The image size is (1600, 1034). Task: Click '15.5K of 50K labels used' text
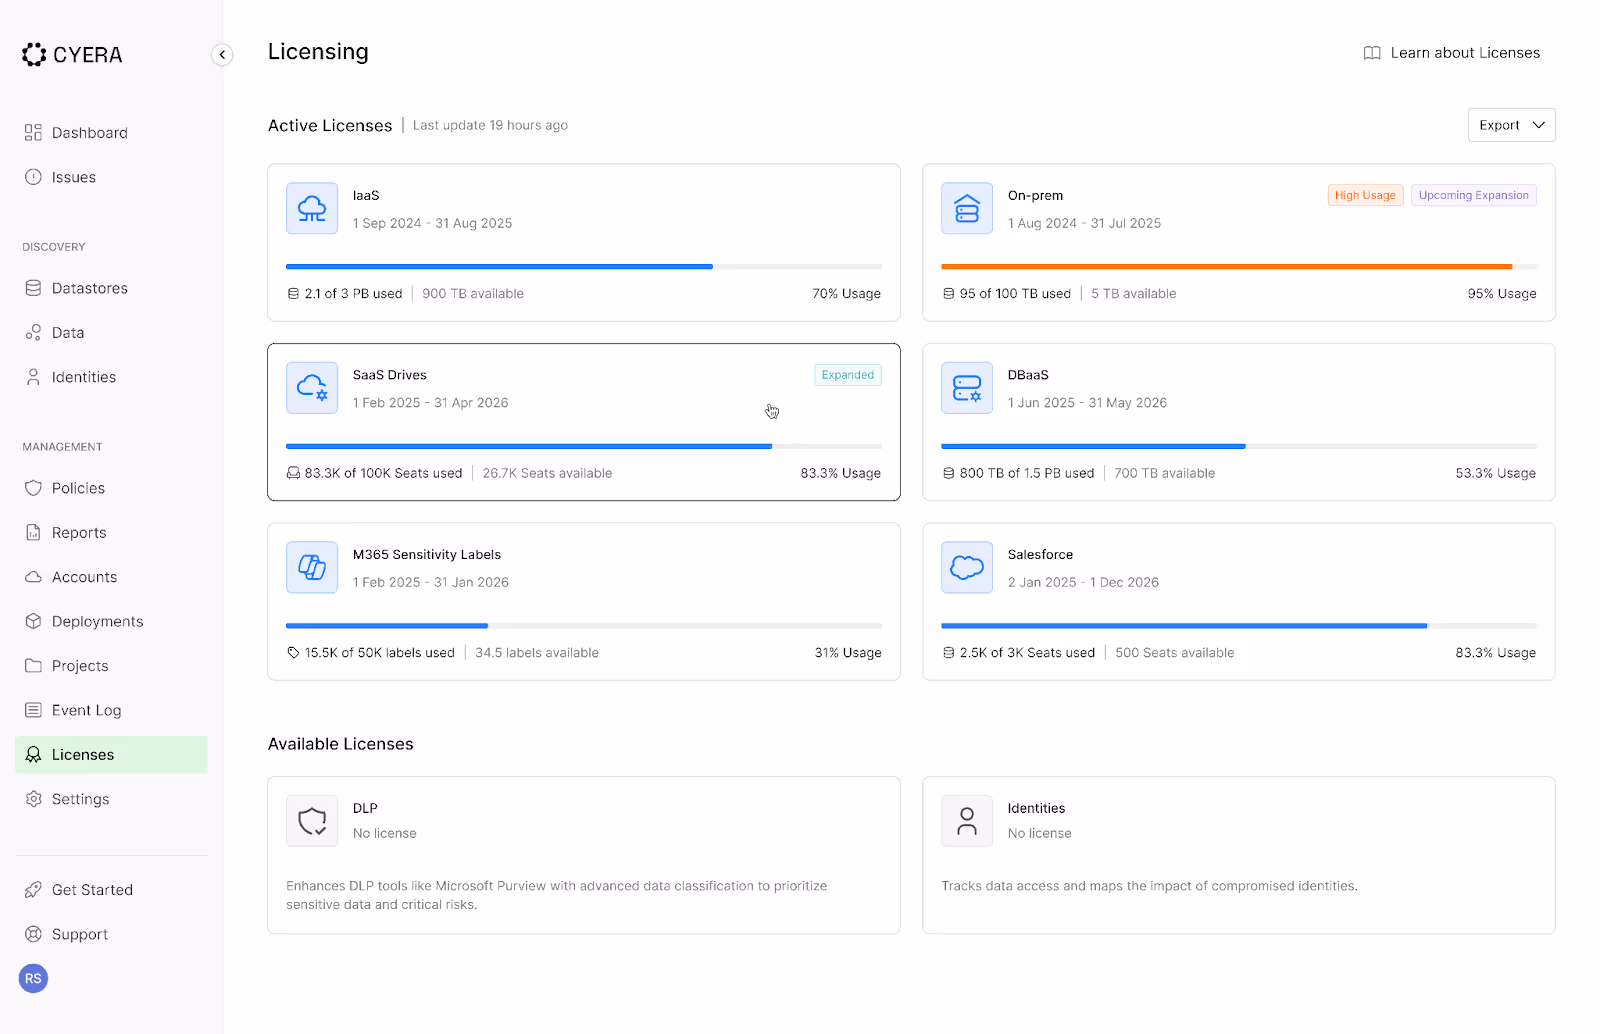pos(380,653)
